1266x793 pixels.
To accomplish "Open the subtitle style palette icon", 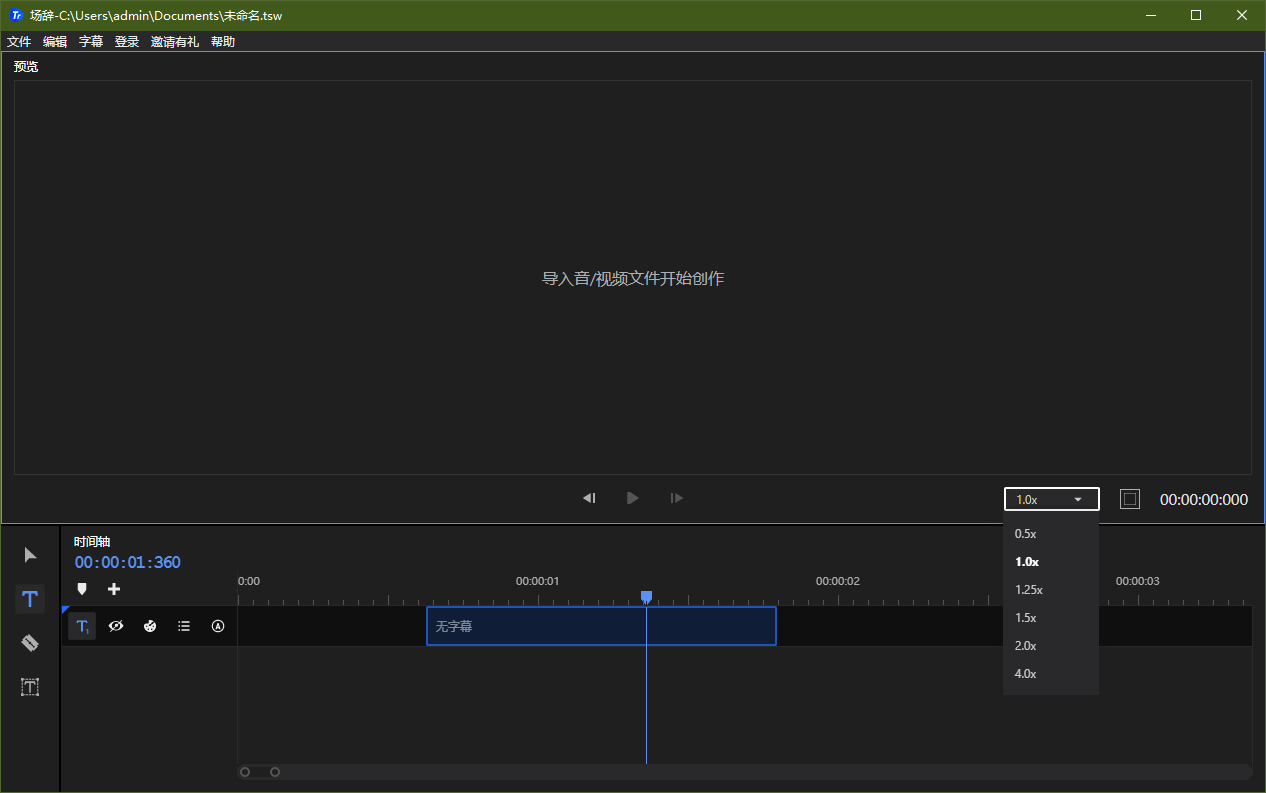I will tap(149, 626).
